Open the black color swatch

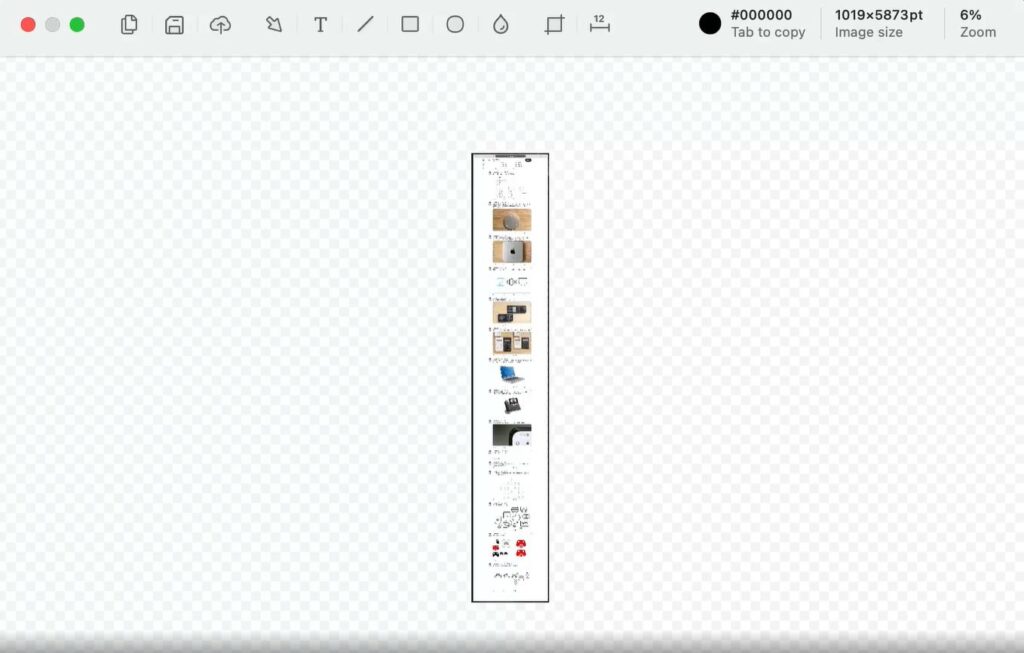pyautogui.click(x=710, y=24)
